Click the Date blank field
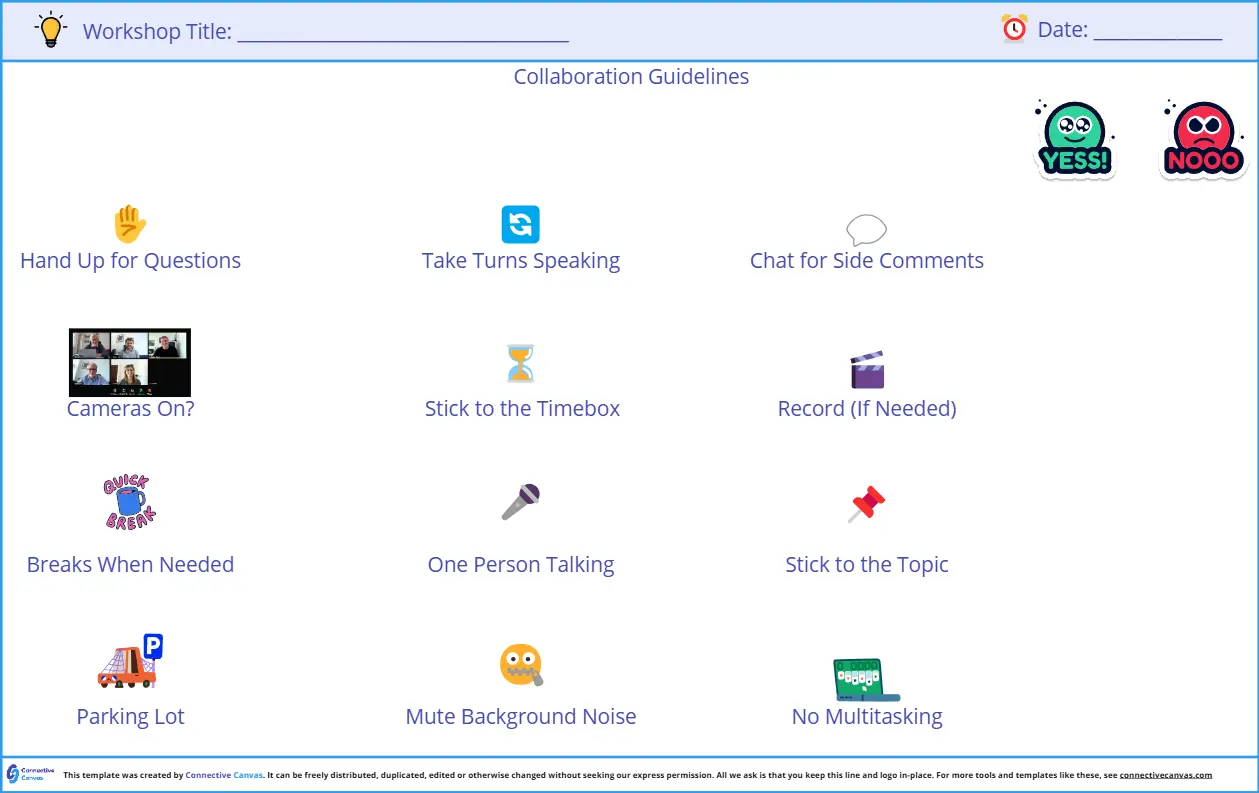The width and height of the screenshot is (1259, 793). click(1157, 31)
